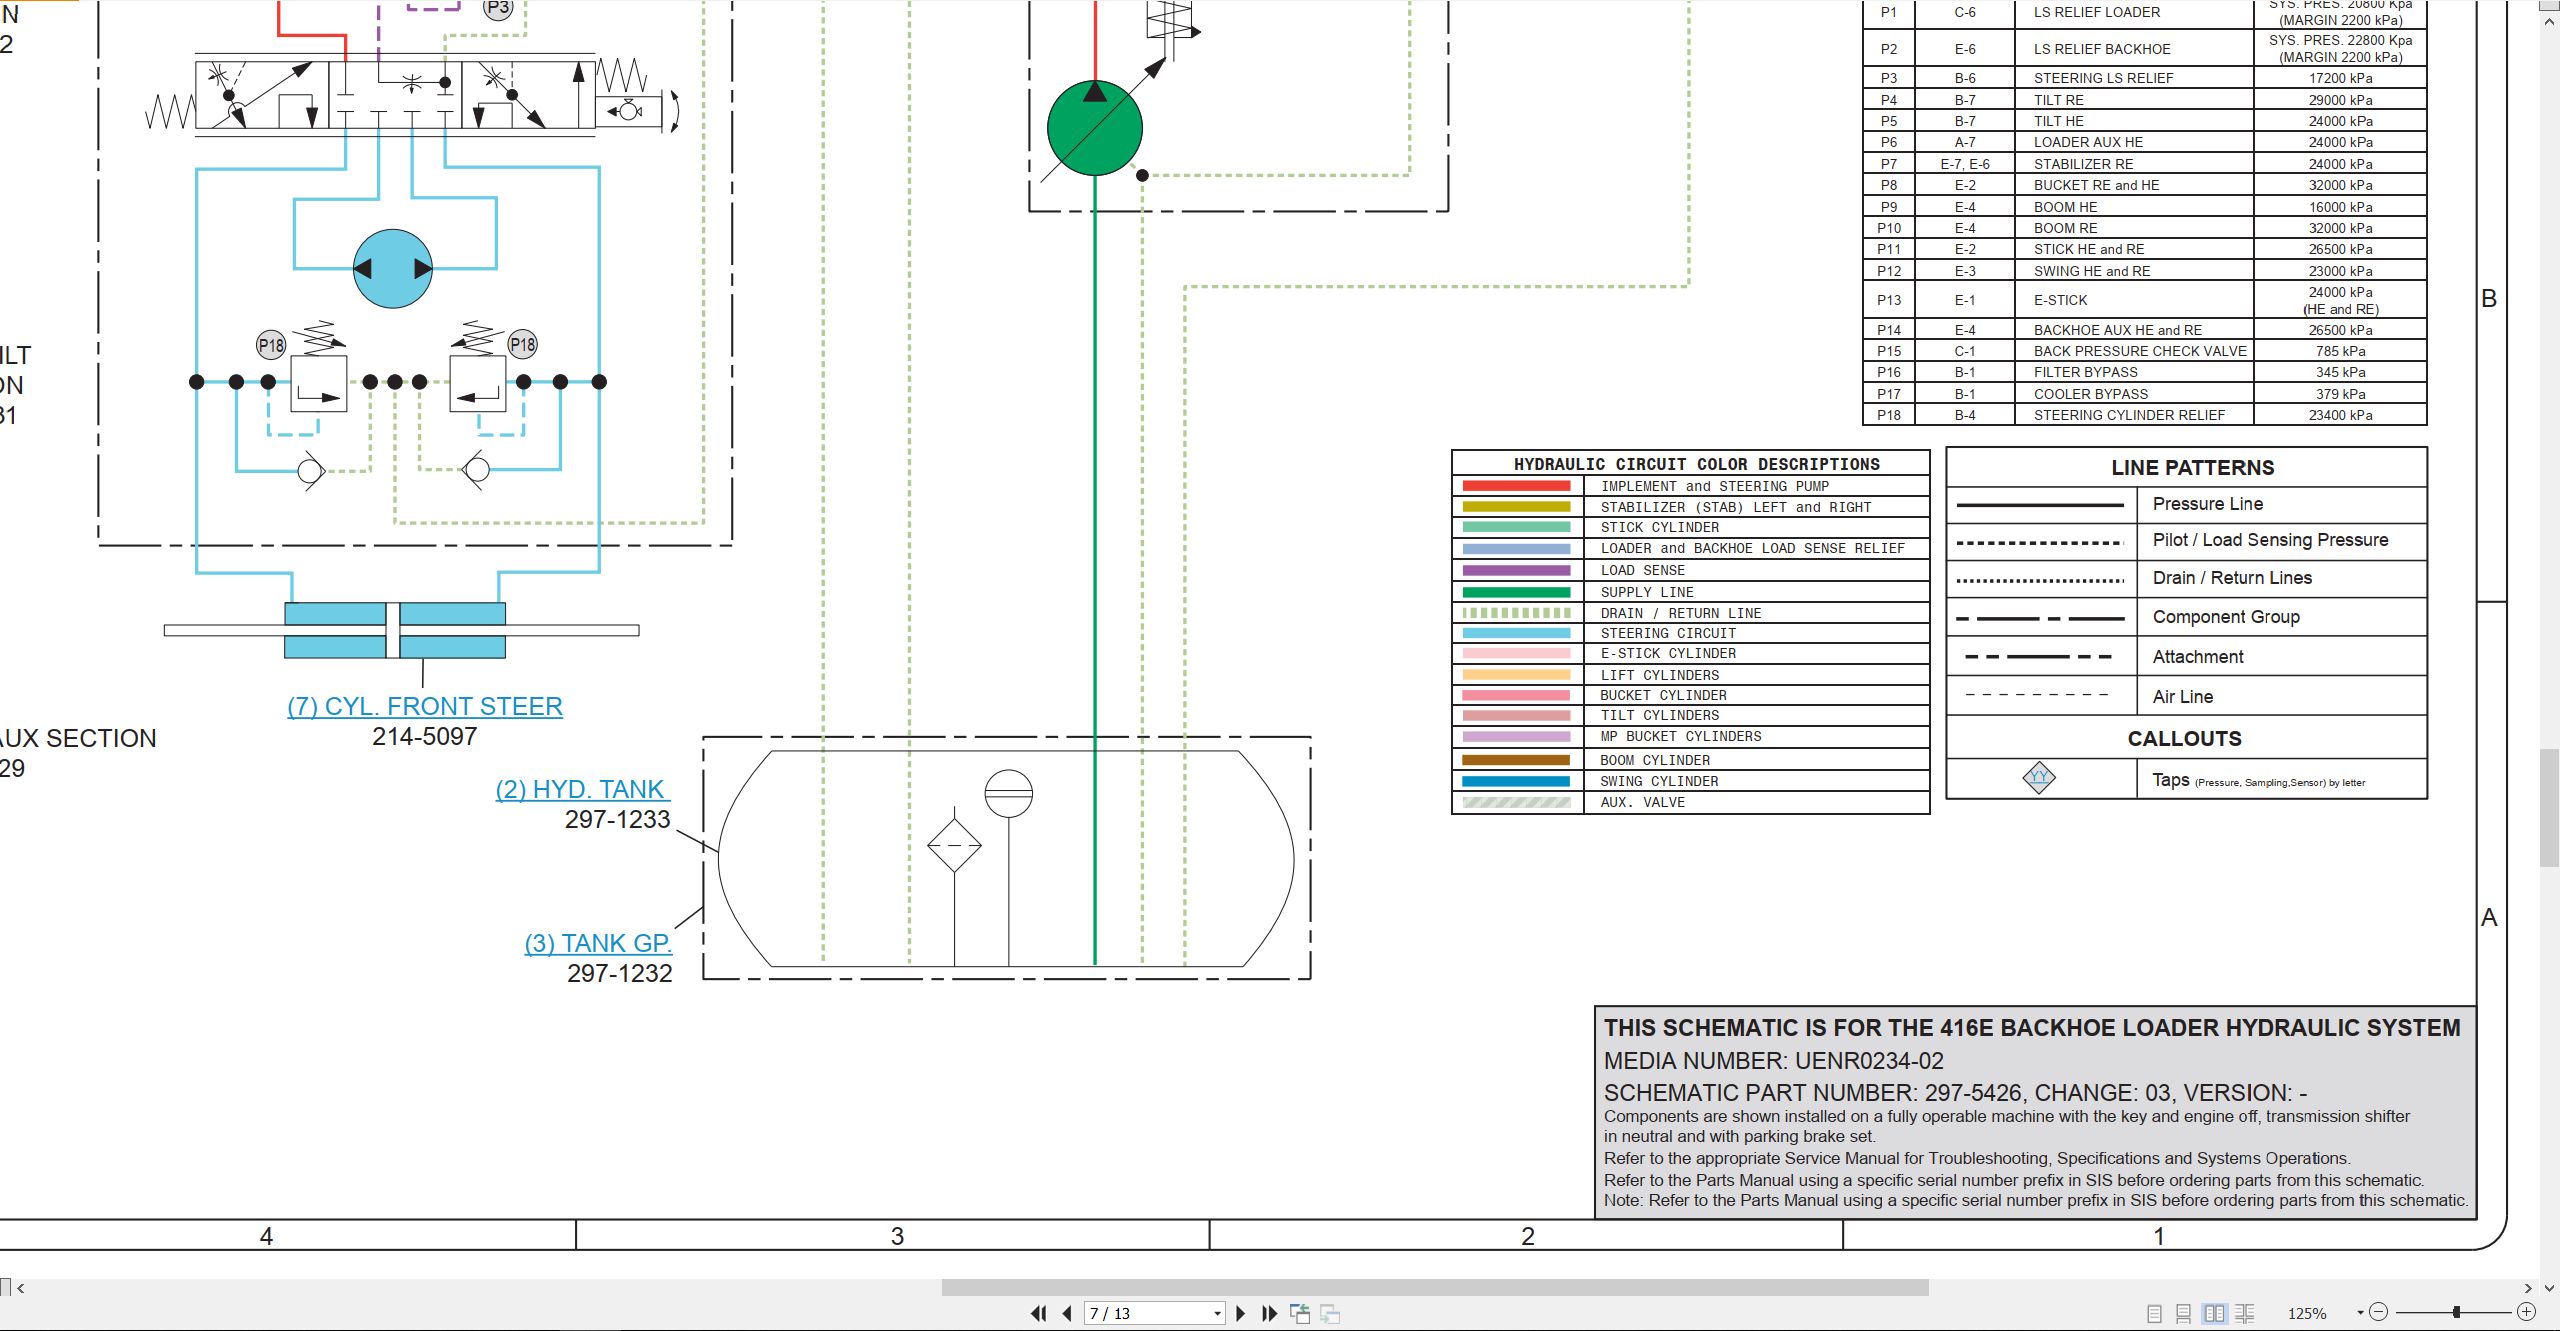
Task: Click the zoom slider handle
Action: click(2456, 1312)
